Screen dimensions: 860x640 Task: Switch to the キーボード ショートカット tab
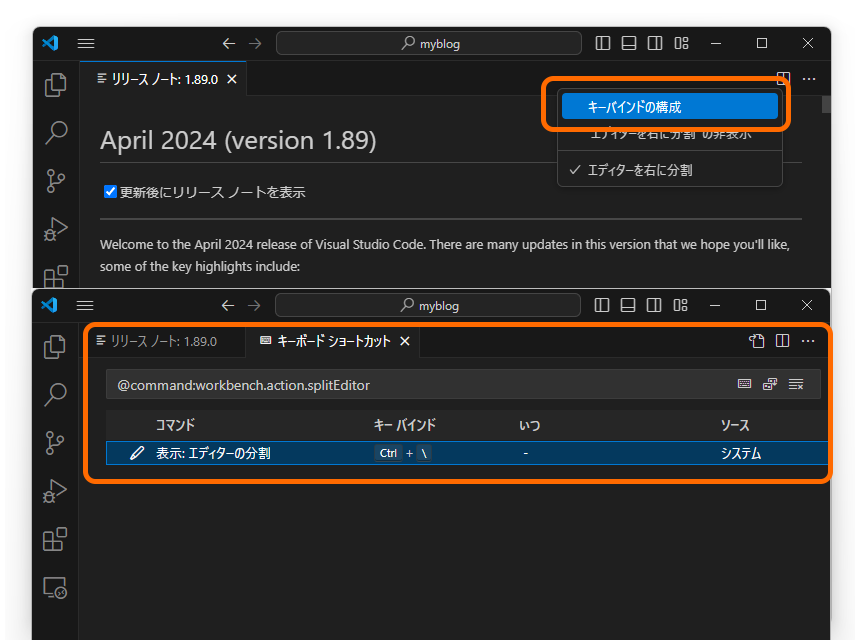click(330, 341)
